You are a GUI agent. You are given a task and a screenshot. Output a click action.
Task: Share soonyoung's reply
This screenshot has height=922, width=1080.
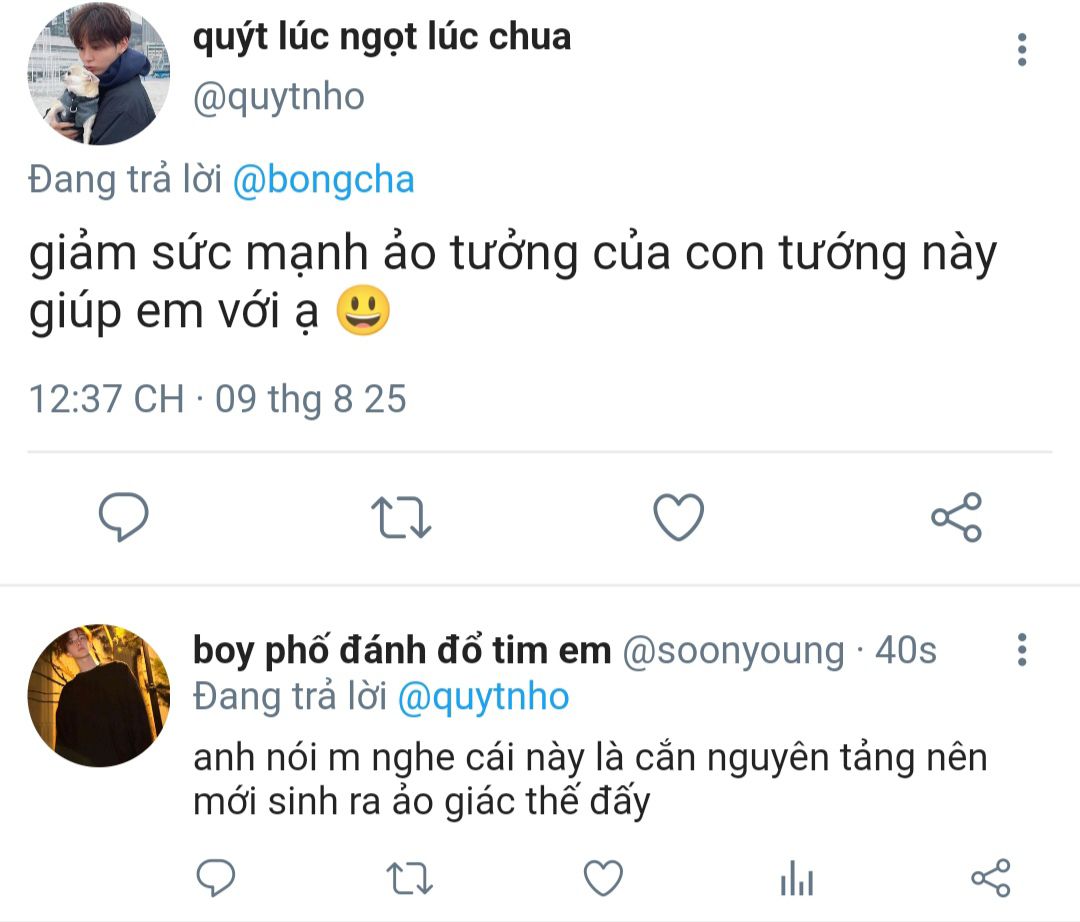coord(990,878)
